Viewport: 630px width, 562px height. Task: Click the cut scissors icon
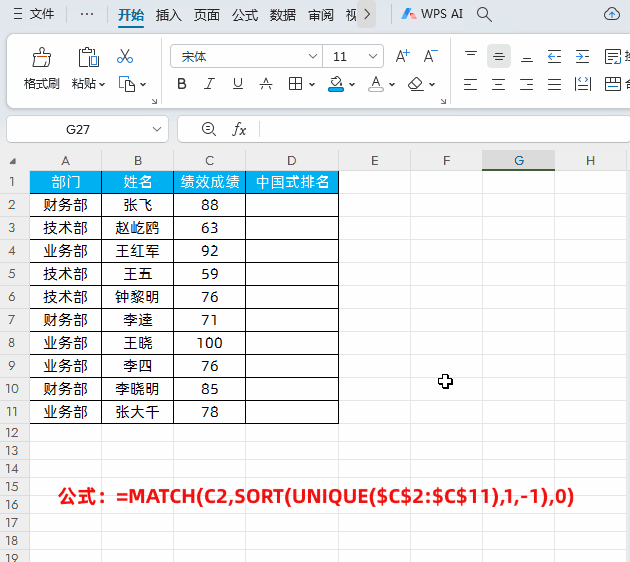click(x=125, y=56)
